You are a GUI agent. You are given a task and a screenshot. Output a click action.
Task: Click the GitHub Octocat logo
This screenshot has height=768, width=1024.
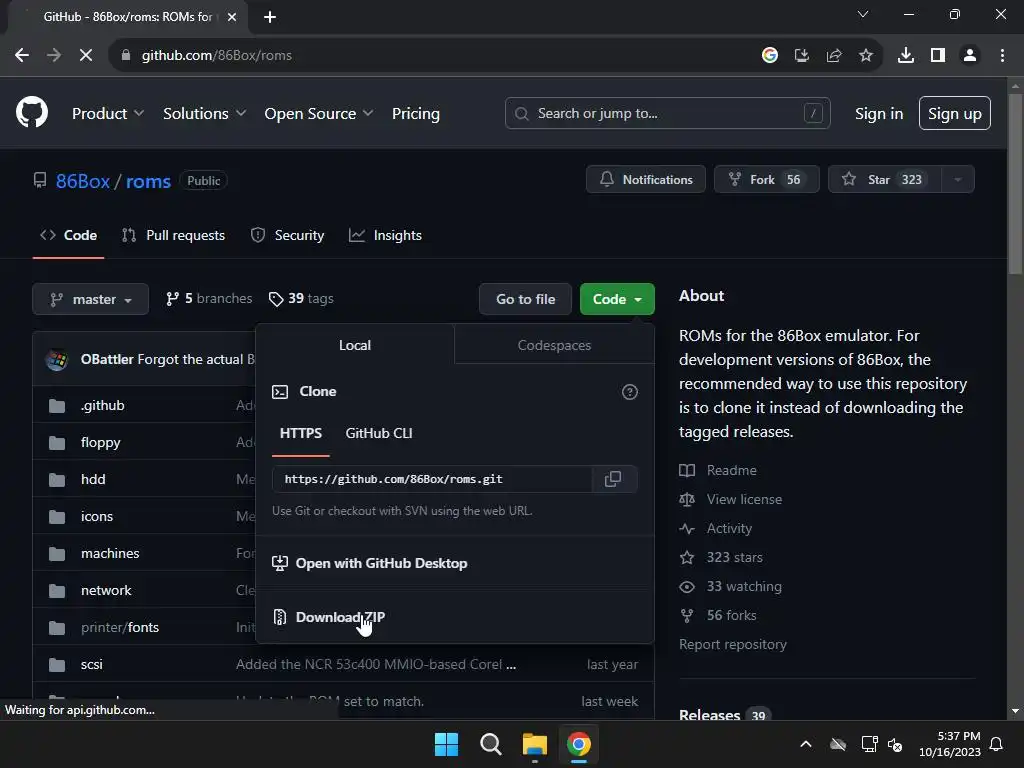coord(32,112)
